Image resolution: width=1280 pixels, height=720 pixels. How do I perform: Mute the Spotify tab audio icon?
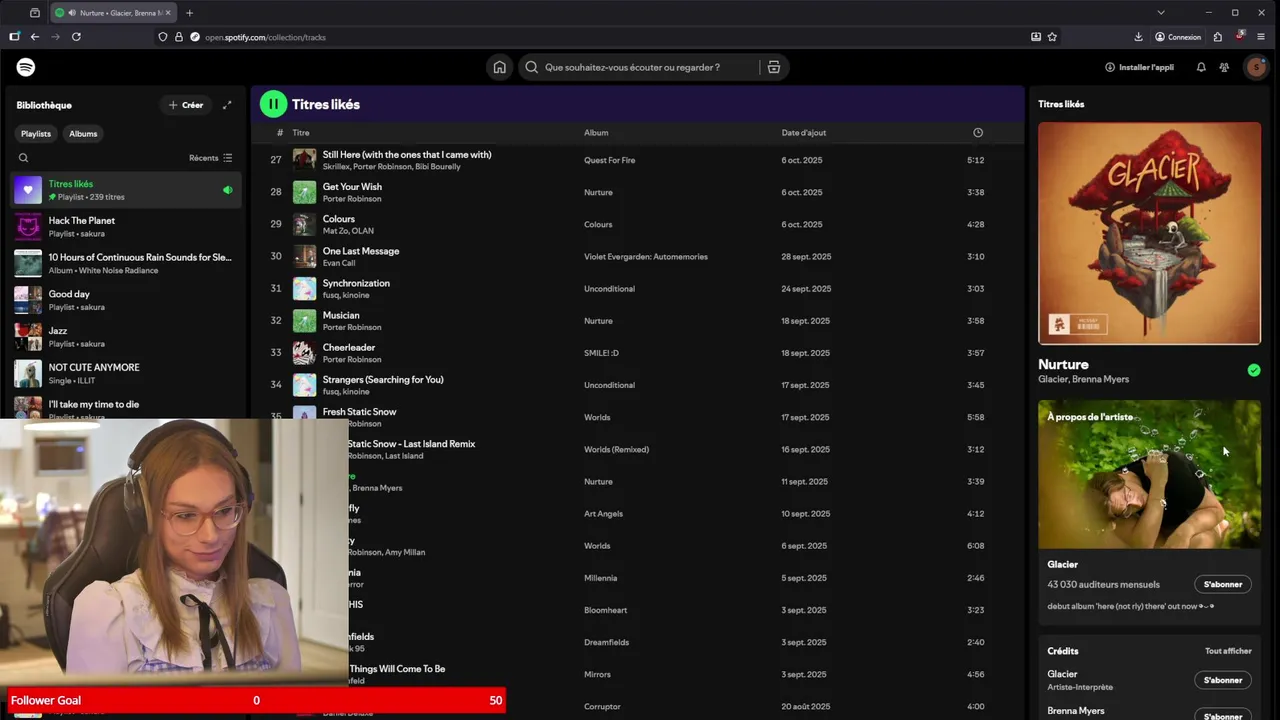pos(72,13)
